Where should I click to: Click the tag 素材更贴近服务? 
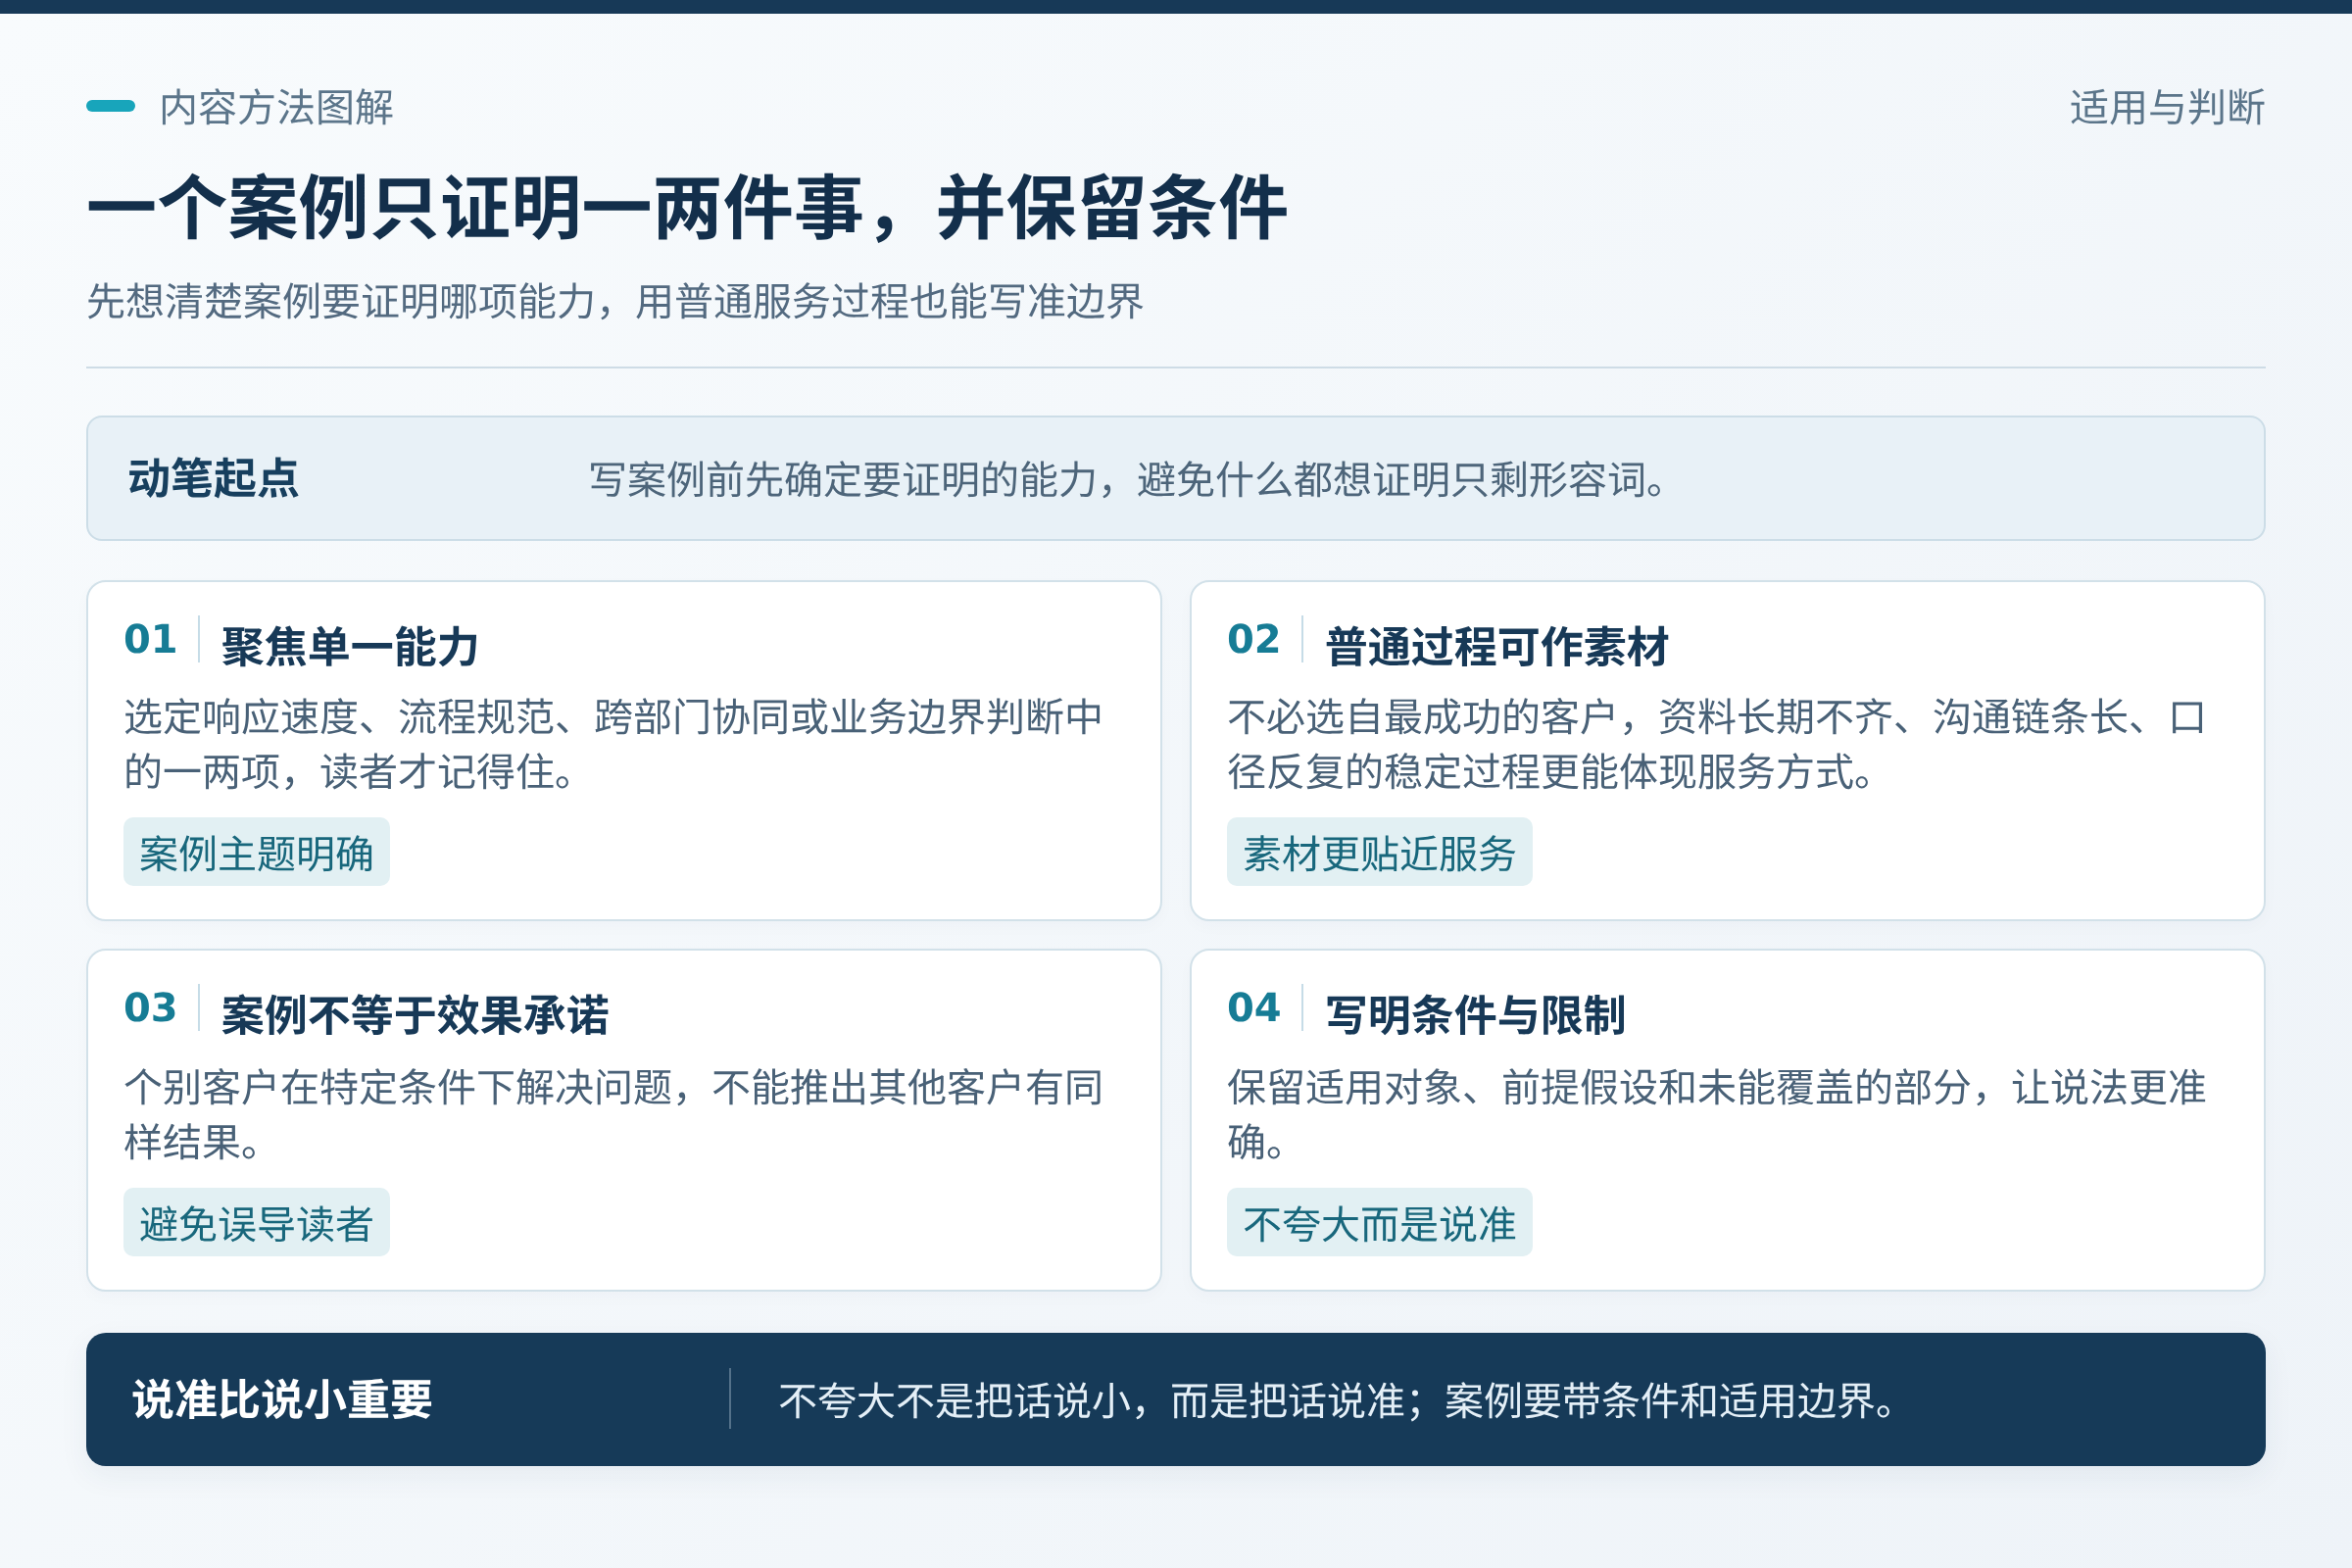point(1379,852)
